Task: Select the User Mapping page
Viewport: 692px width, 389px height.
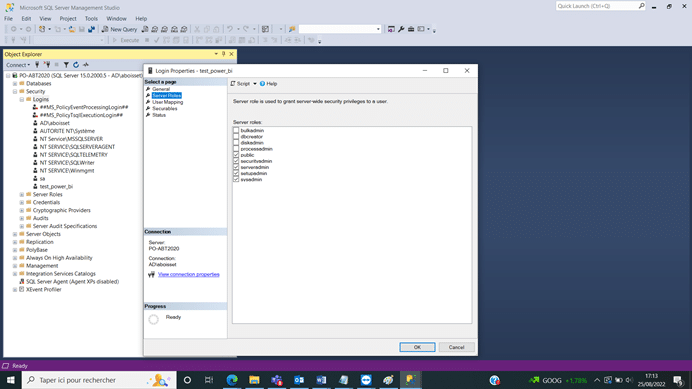Action: pyautogui.click(x=167, y=102)
